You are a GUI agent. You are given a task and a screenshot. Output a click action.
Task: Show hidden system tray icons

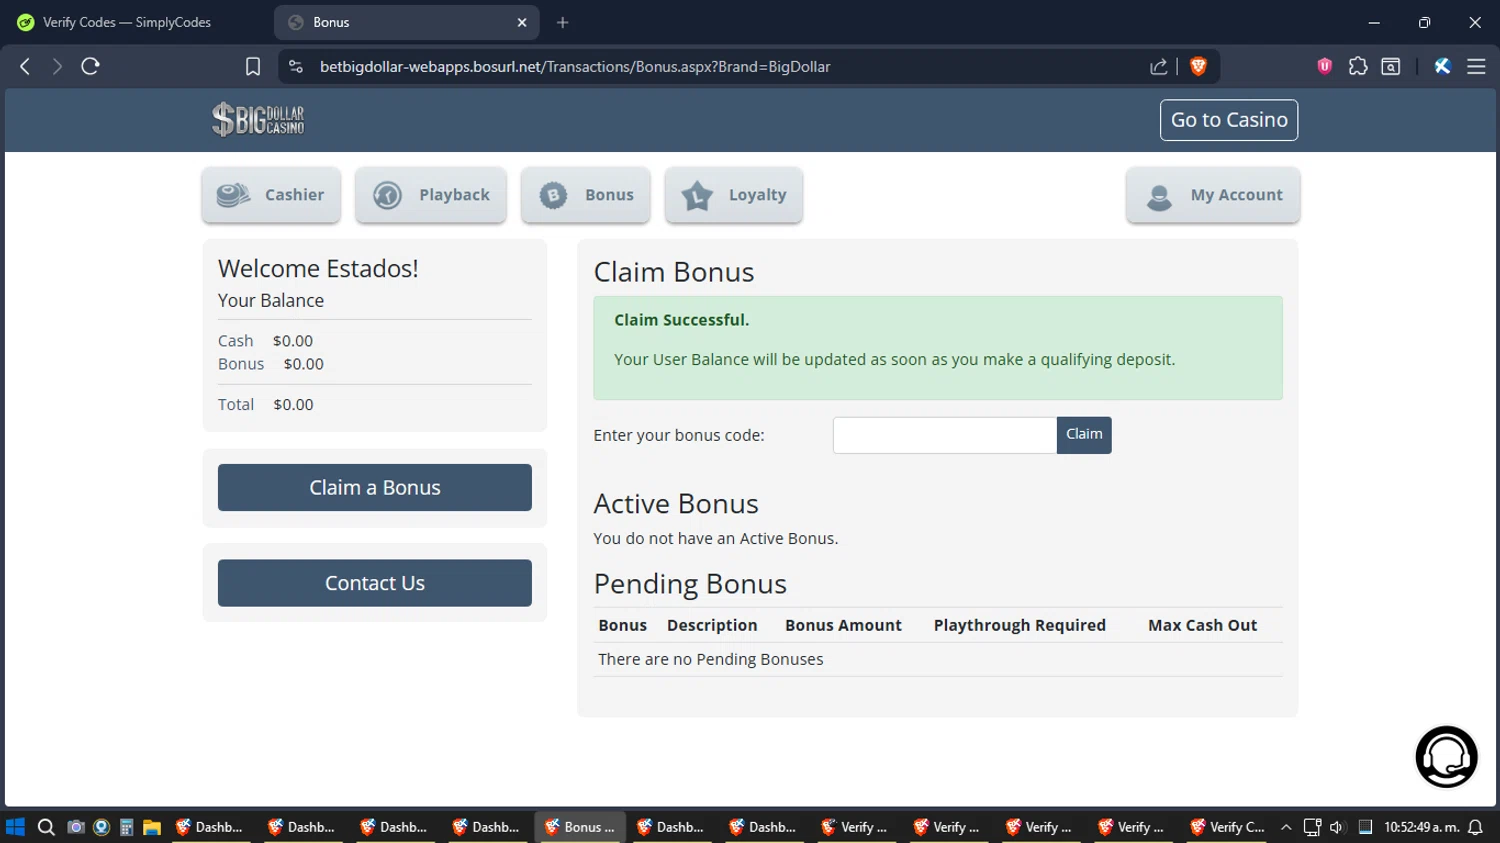pos(1286,827)
